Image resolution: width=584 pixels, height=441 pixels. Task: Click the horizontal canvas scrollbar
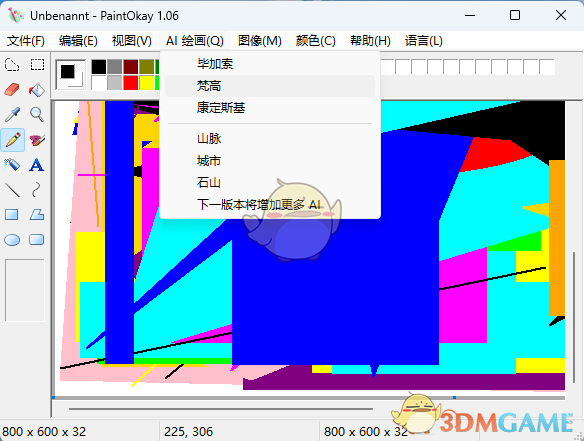coord(220,409)
